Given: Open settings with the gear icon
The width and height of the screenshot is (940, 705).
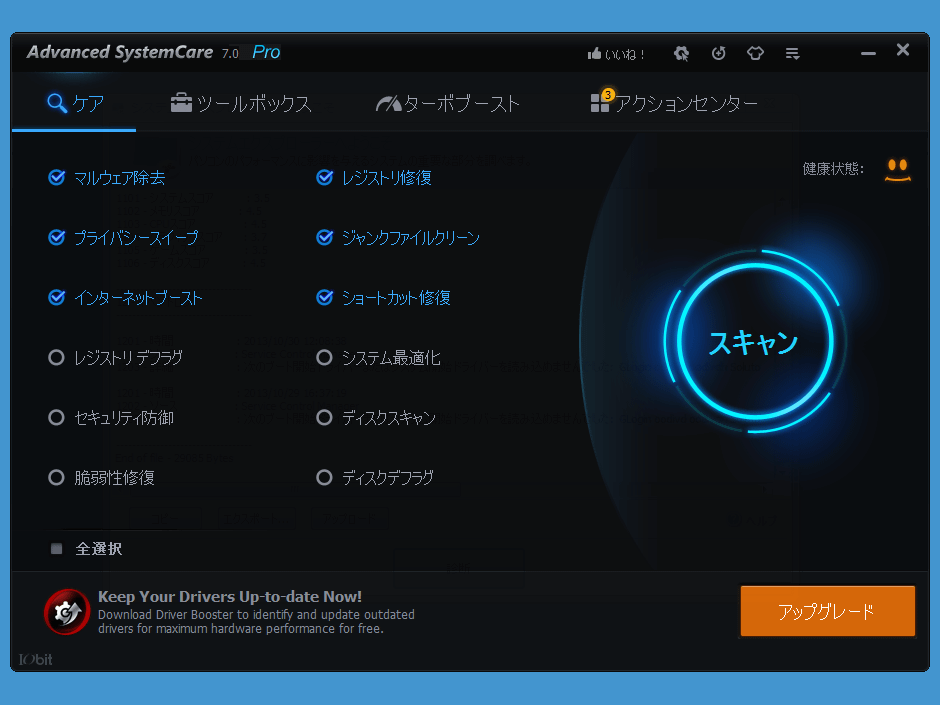Looking at the screenshot, I should click(681, 54).
